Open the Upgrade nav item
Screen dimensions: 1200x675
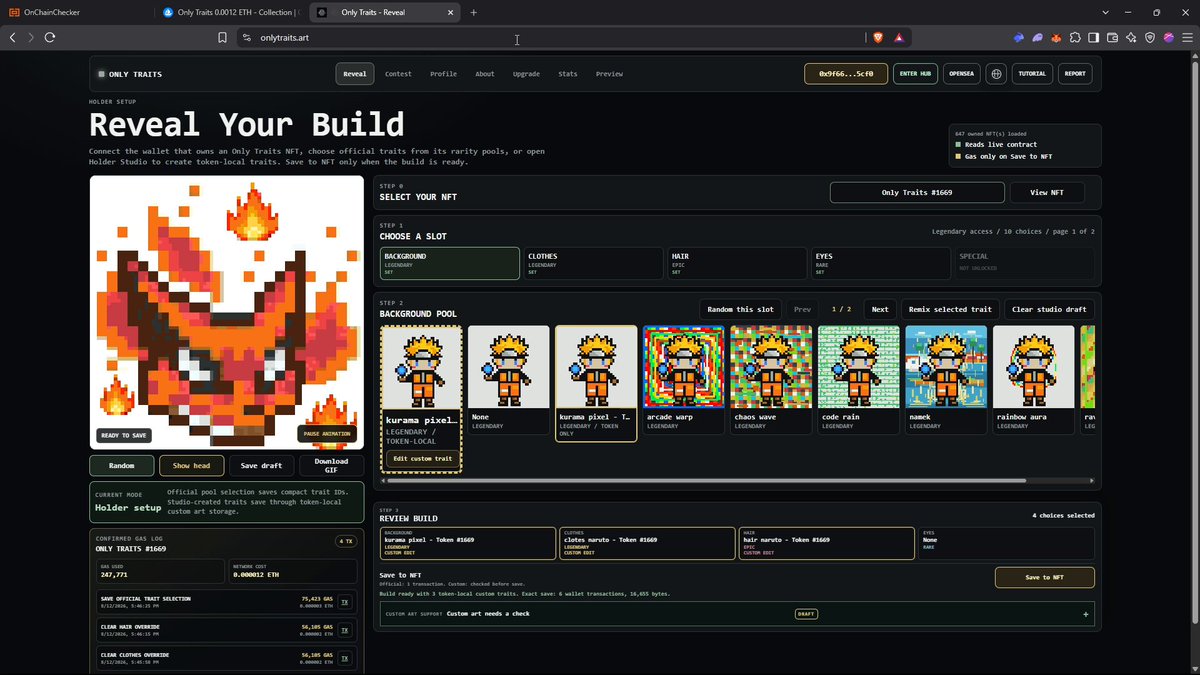(x=526, y=74)
